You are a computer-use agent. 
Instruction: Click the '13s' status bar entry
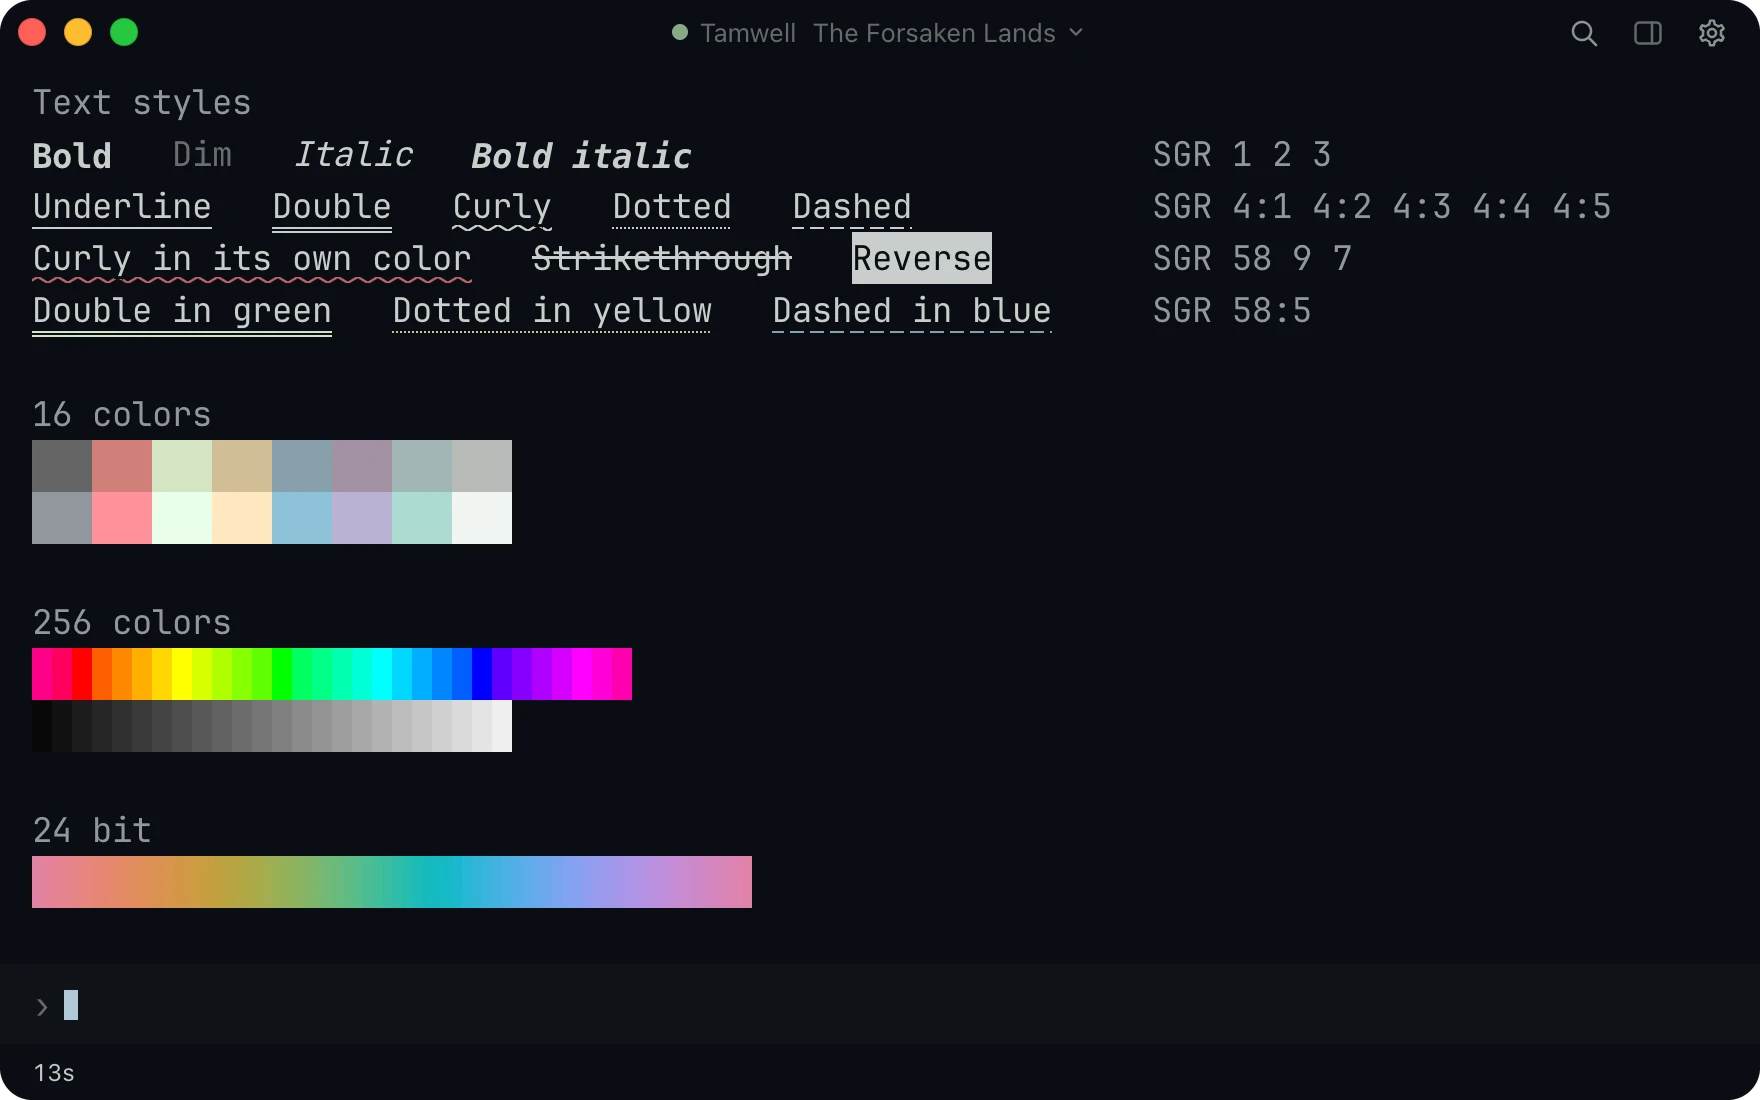[x=54, y=1073]
